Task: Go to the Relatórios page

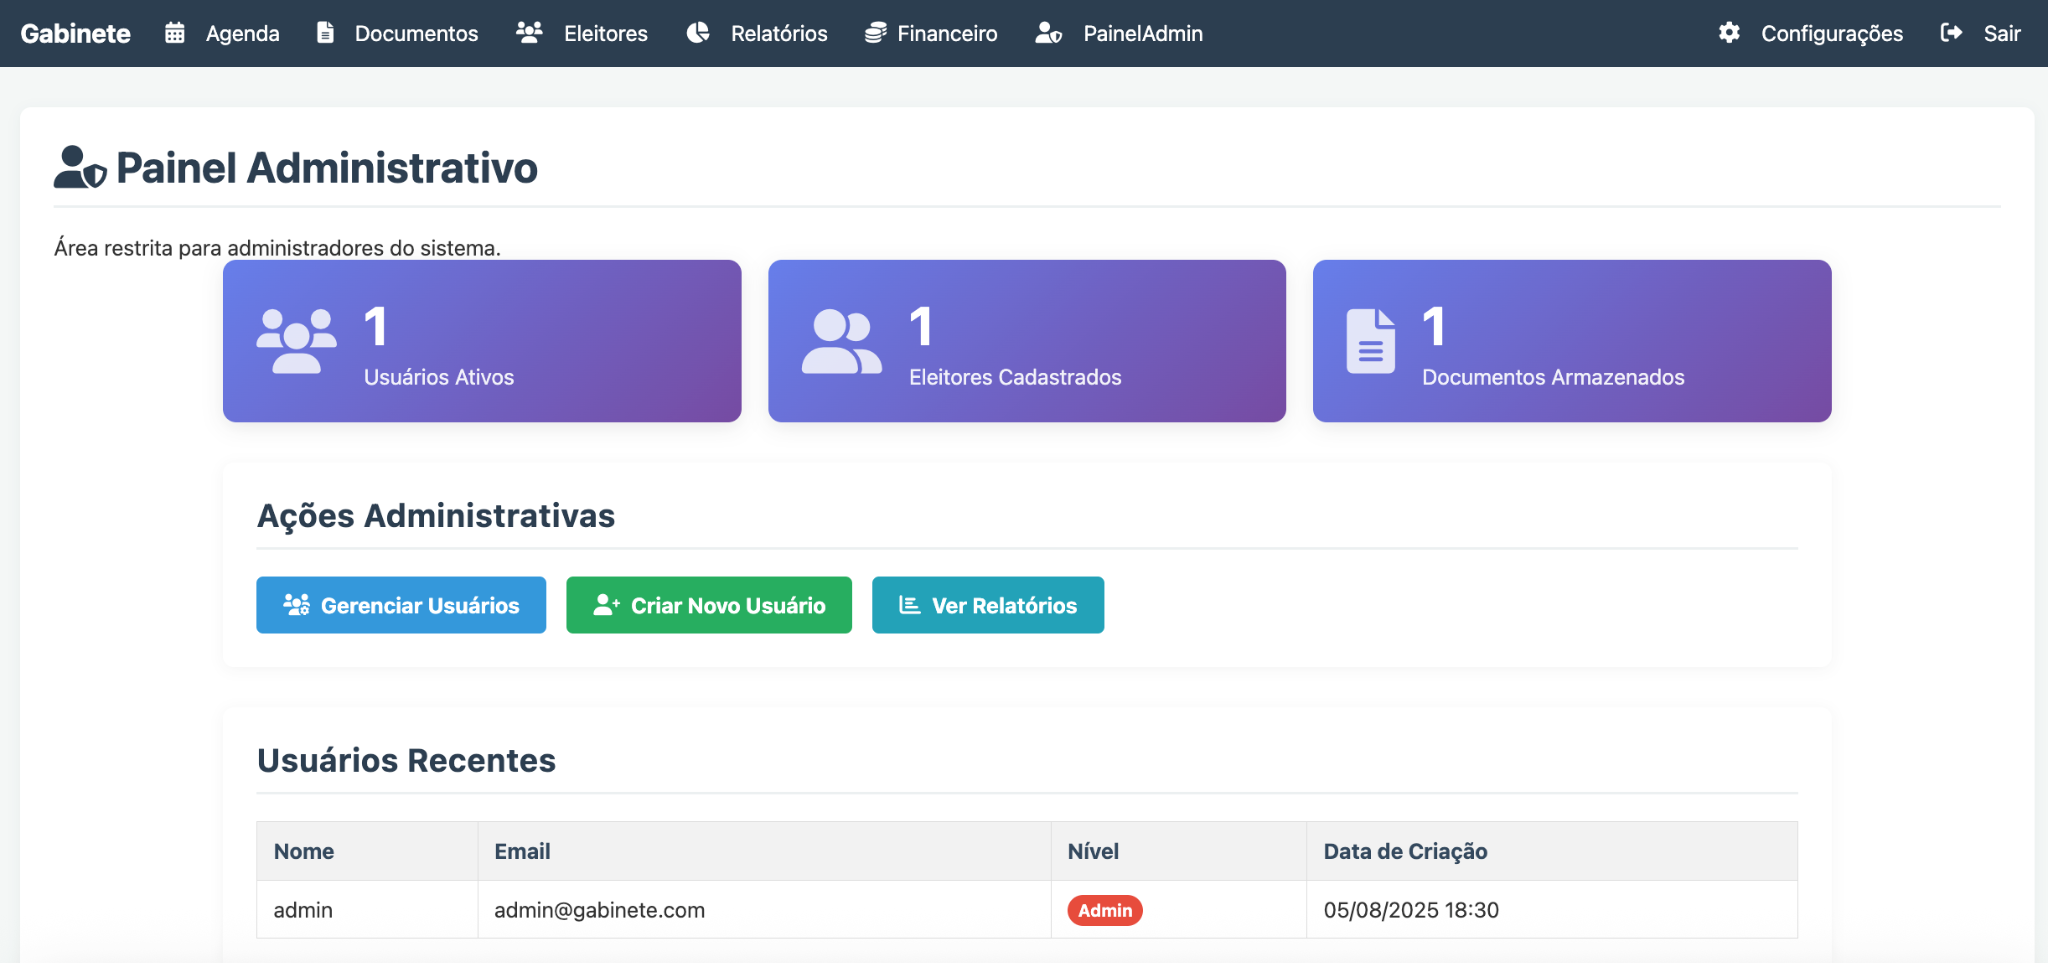Action: [778, 34]
